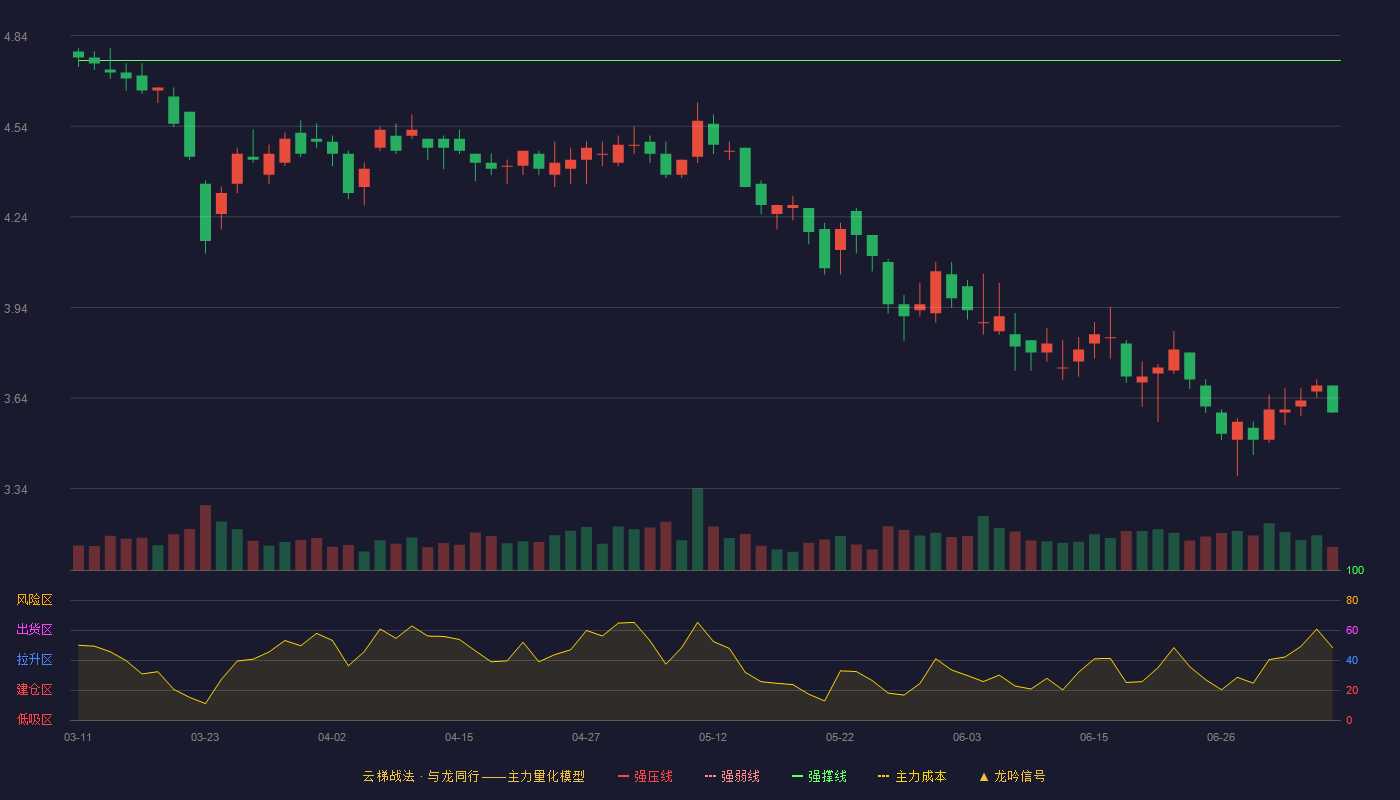Hide the 主力成本 series via legend label
The width and height of the screenshot is (1400, 800).
coord(921,776)
